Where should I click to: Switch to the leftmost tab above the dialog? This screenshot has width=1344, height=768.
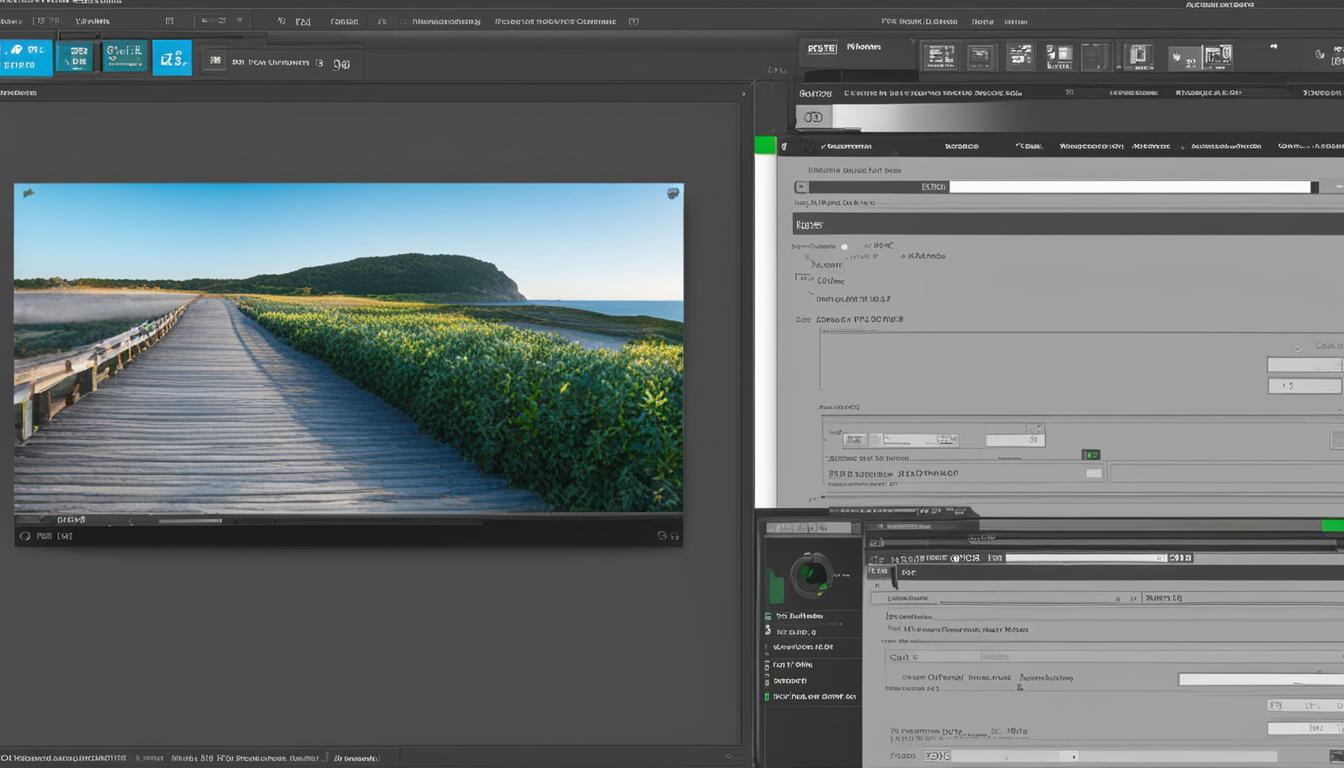pyautogui.click(x=845, y=145)
